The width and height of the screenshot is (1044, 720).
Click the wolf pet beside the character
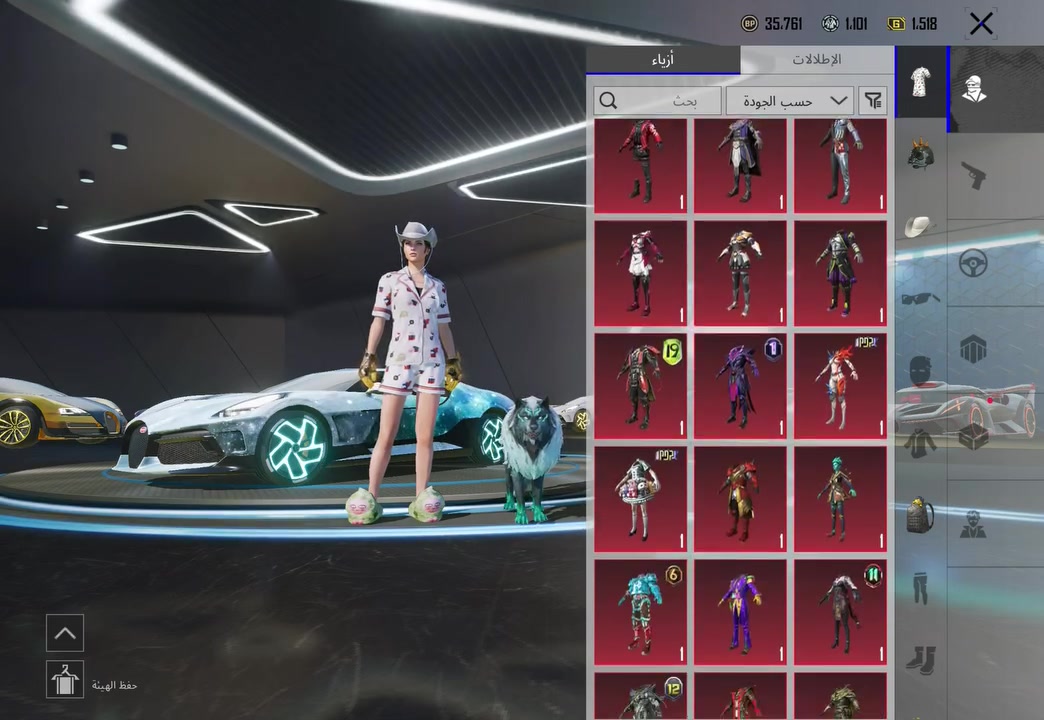pyautogui.click(x=531, y=458)
